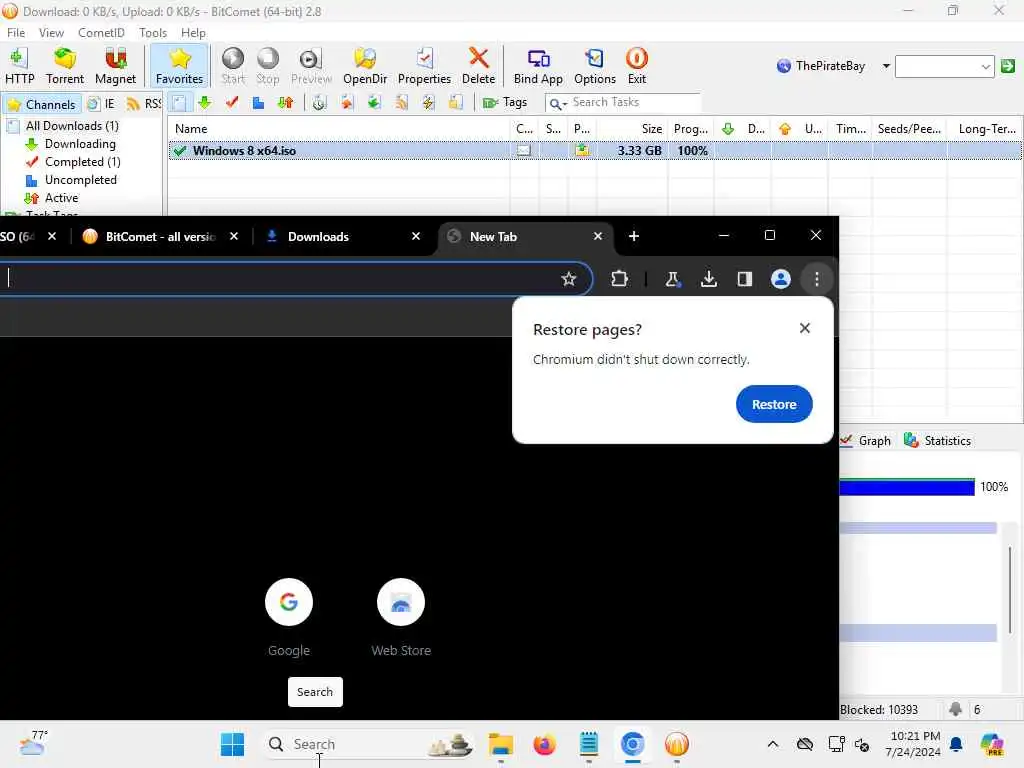Select All Downloads (1) in sidebar
The image size is (1024, 768).
(72, 125)
